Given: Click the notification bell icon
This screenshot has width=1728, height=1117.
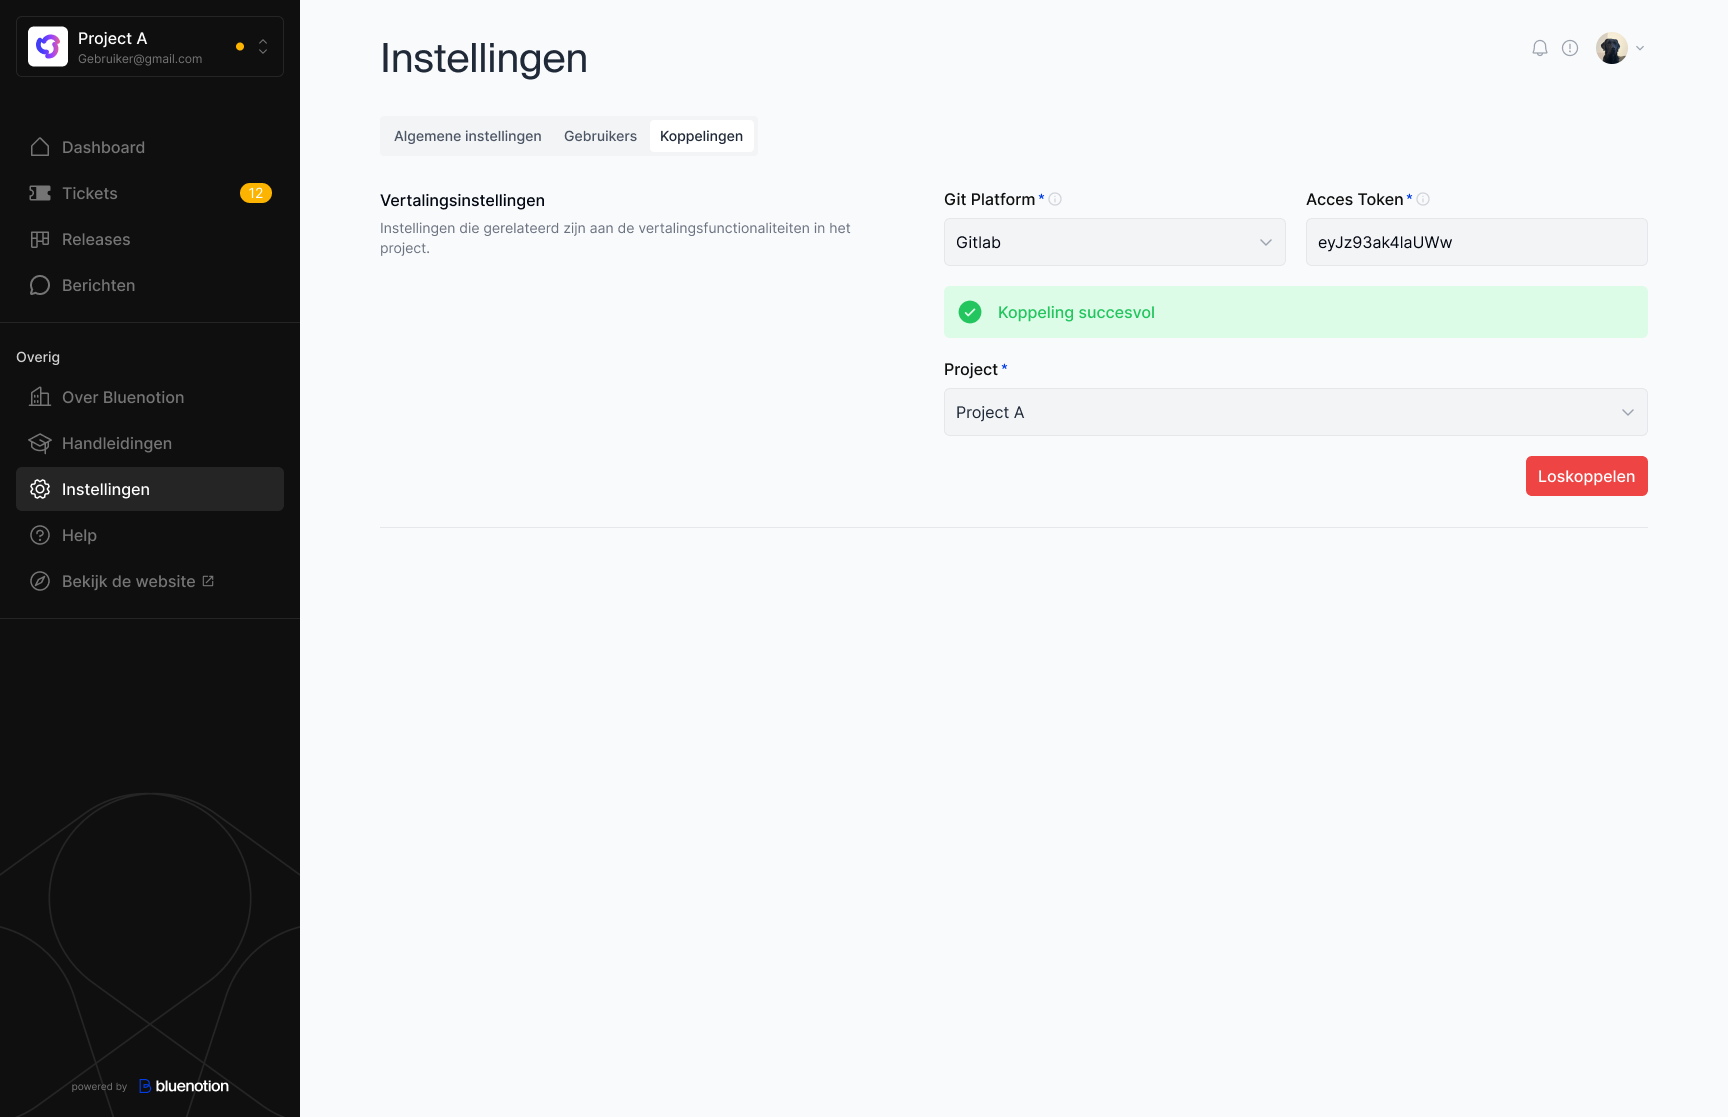Looking at the screenshot, I should point(1540,48).
